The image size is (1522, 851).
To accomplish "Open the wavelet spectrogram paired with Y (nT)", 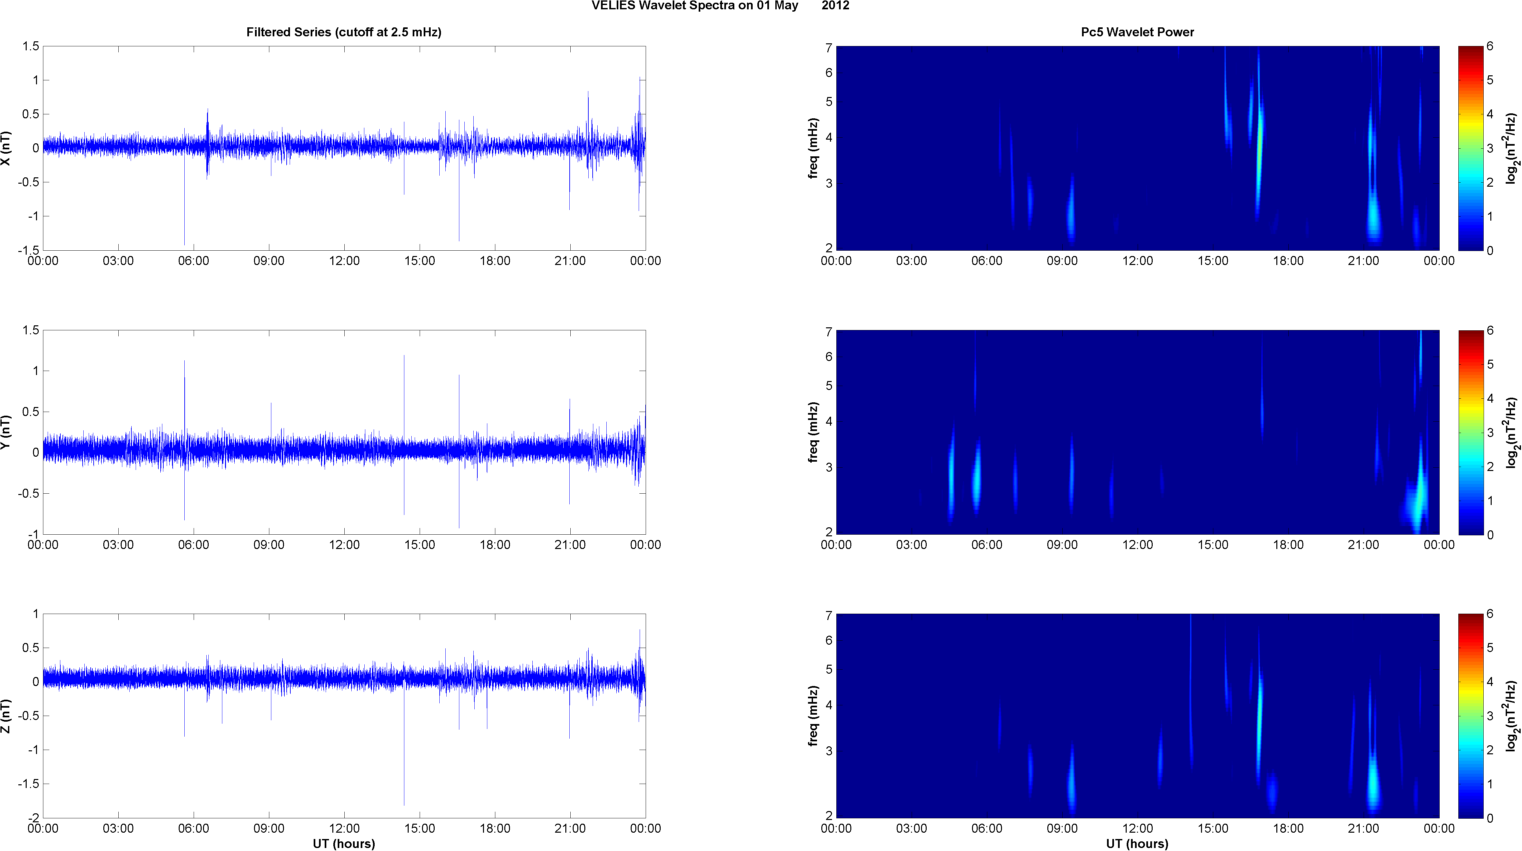I will pos(1137,432).
